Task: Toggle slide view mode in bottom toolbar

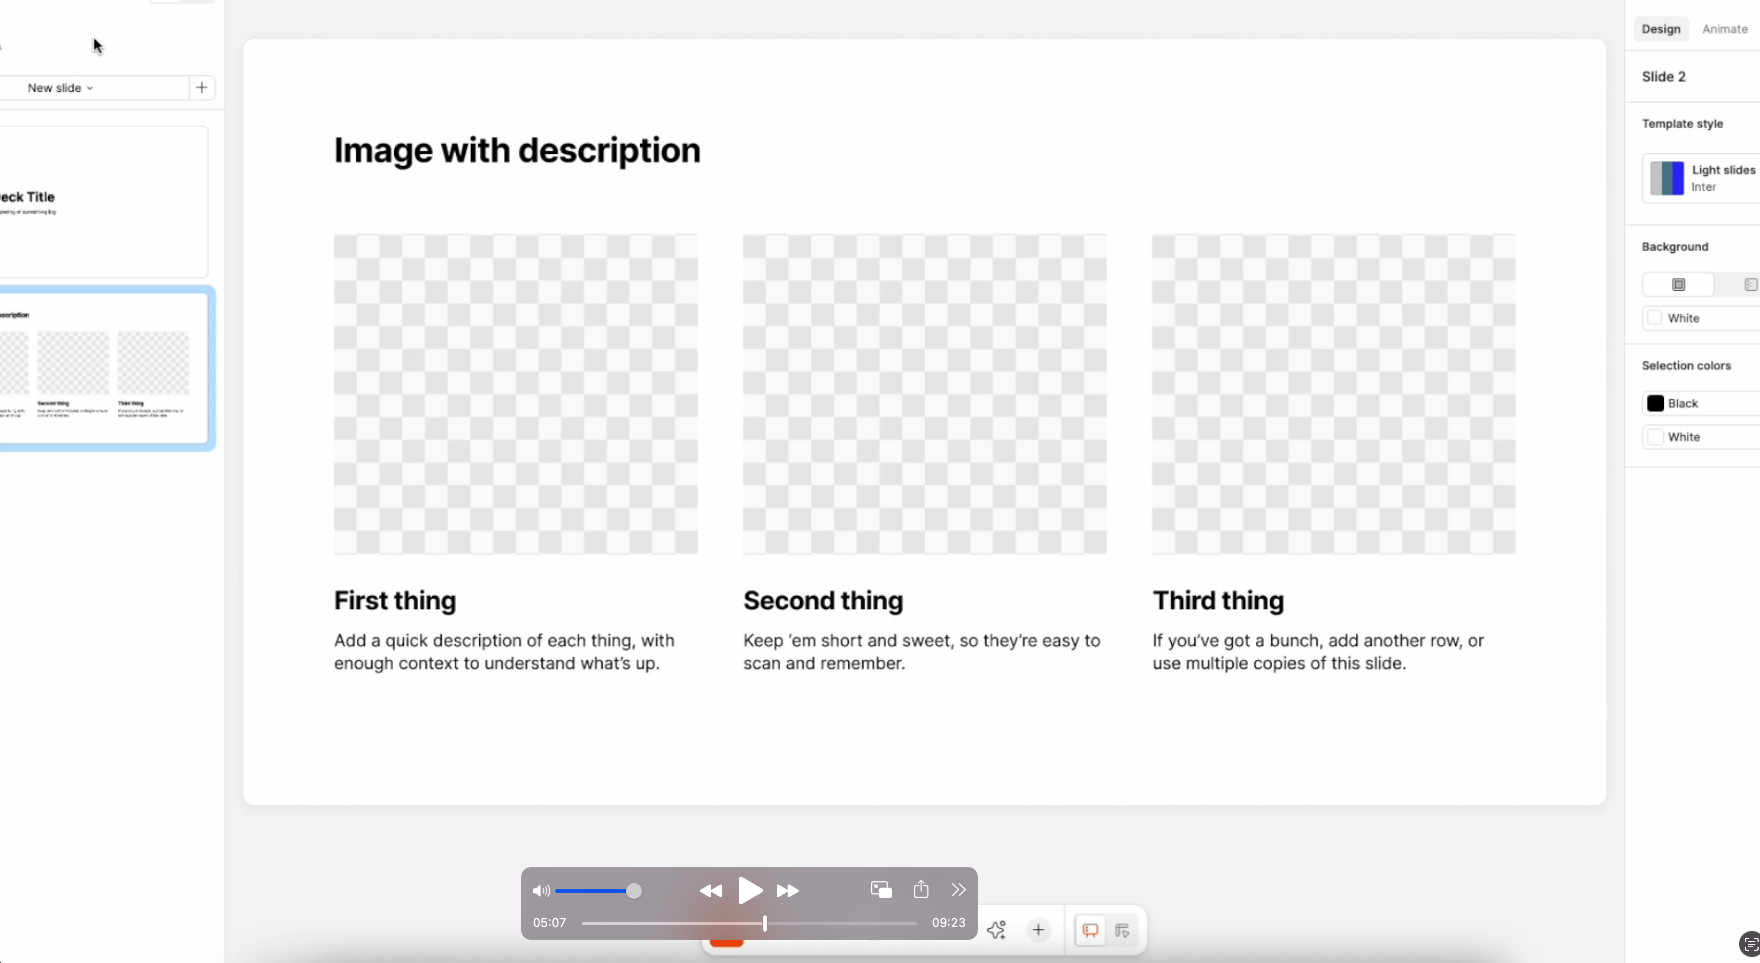Action: (1090, 930)
